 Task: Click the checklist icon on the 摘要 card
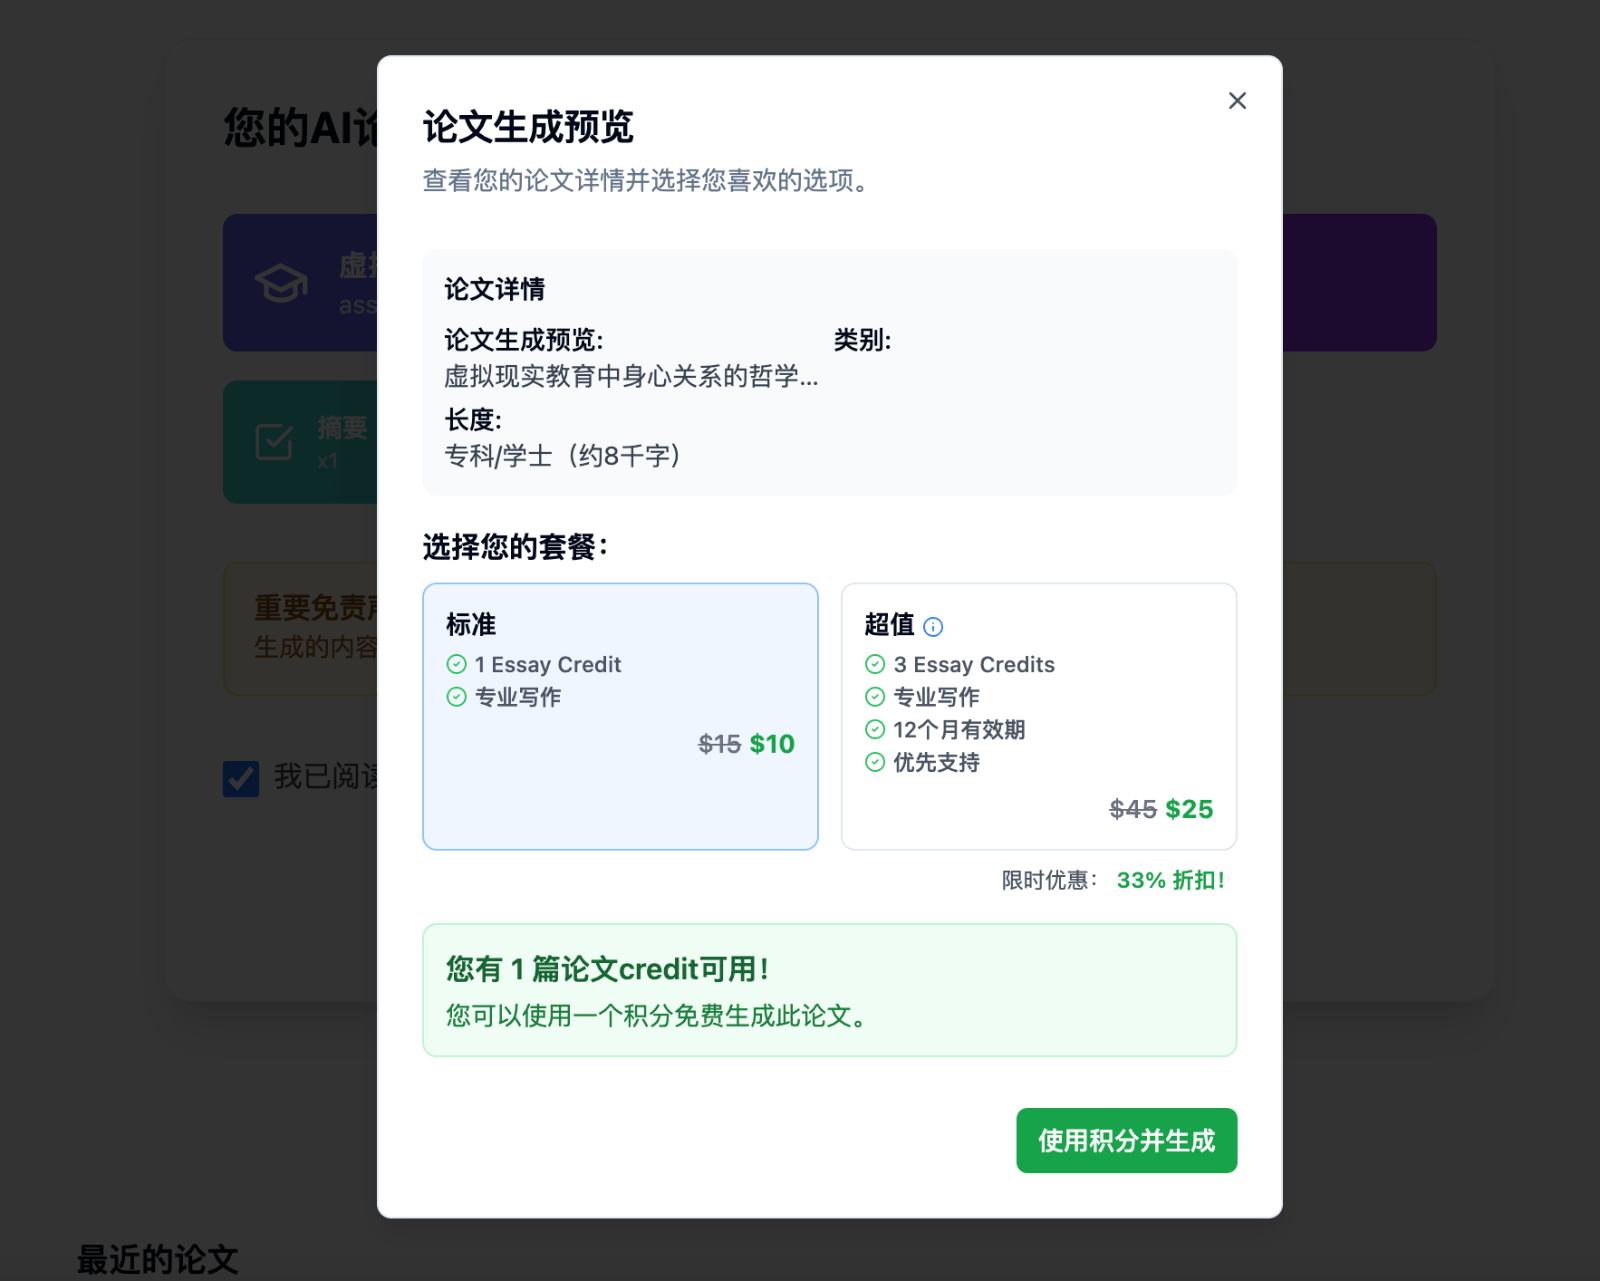(273, 441)
